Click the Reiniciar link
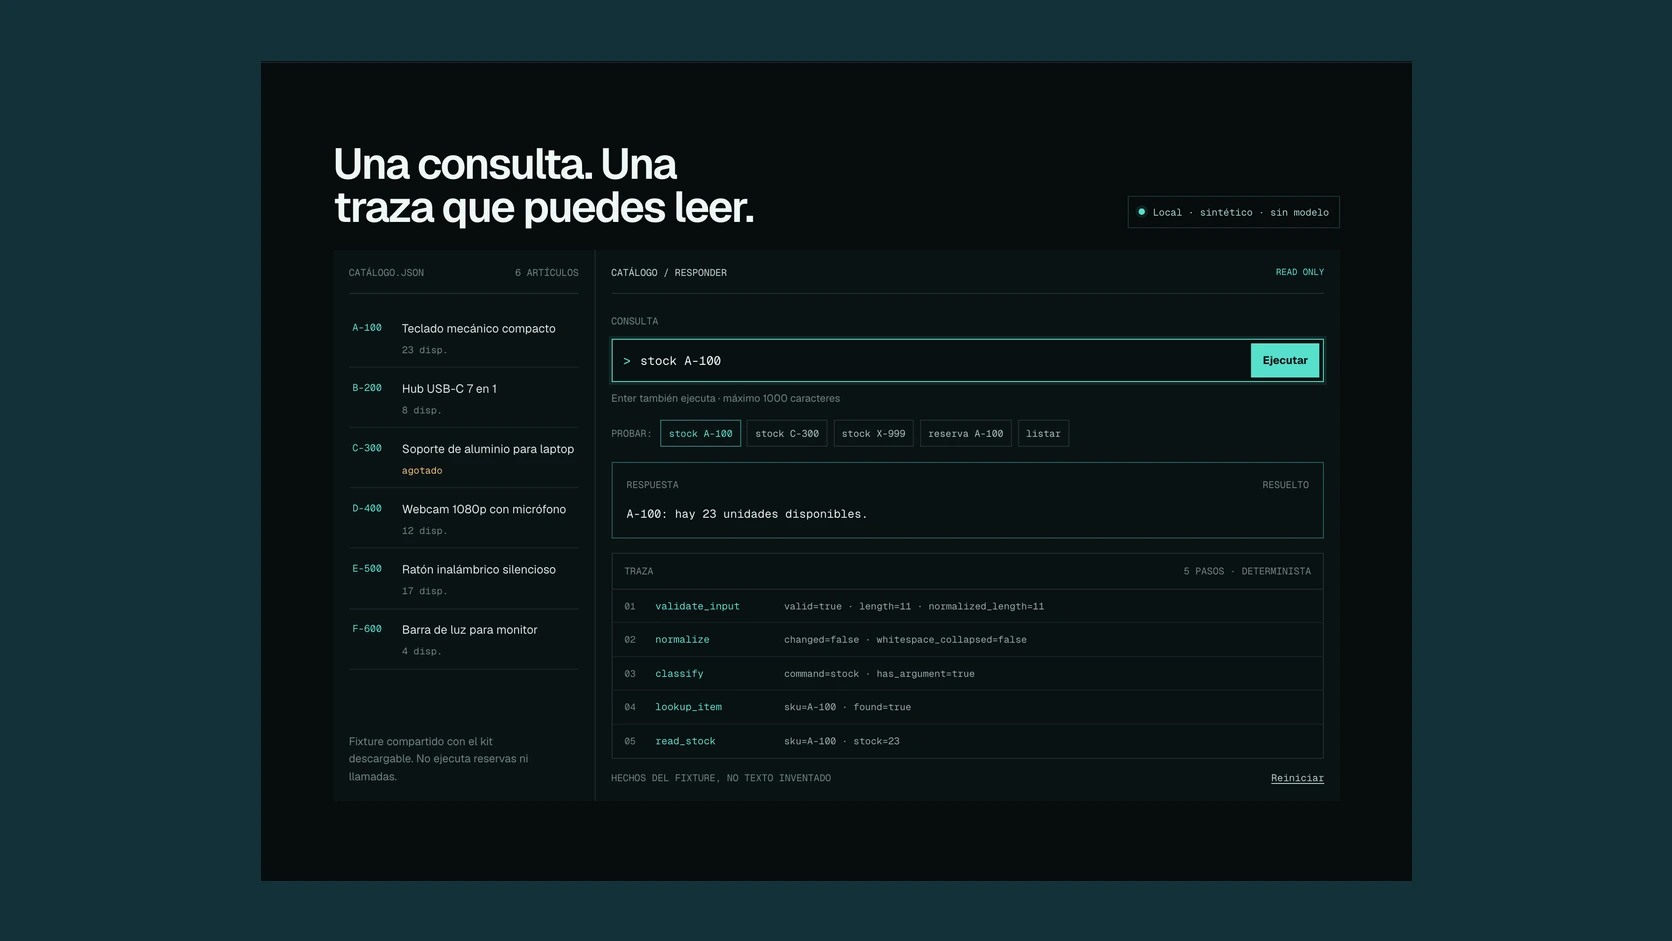Viewport: 1672px width, 941px height. click(x=1297, y=778)
